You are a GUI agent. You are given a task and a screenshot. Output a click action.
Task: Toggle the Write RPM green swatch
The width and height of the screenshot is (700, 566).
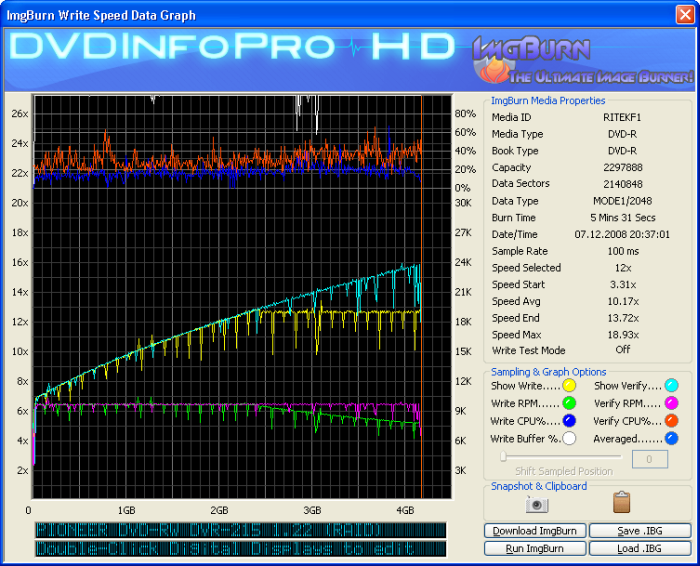[569, 403]
